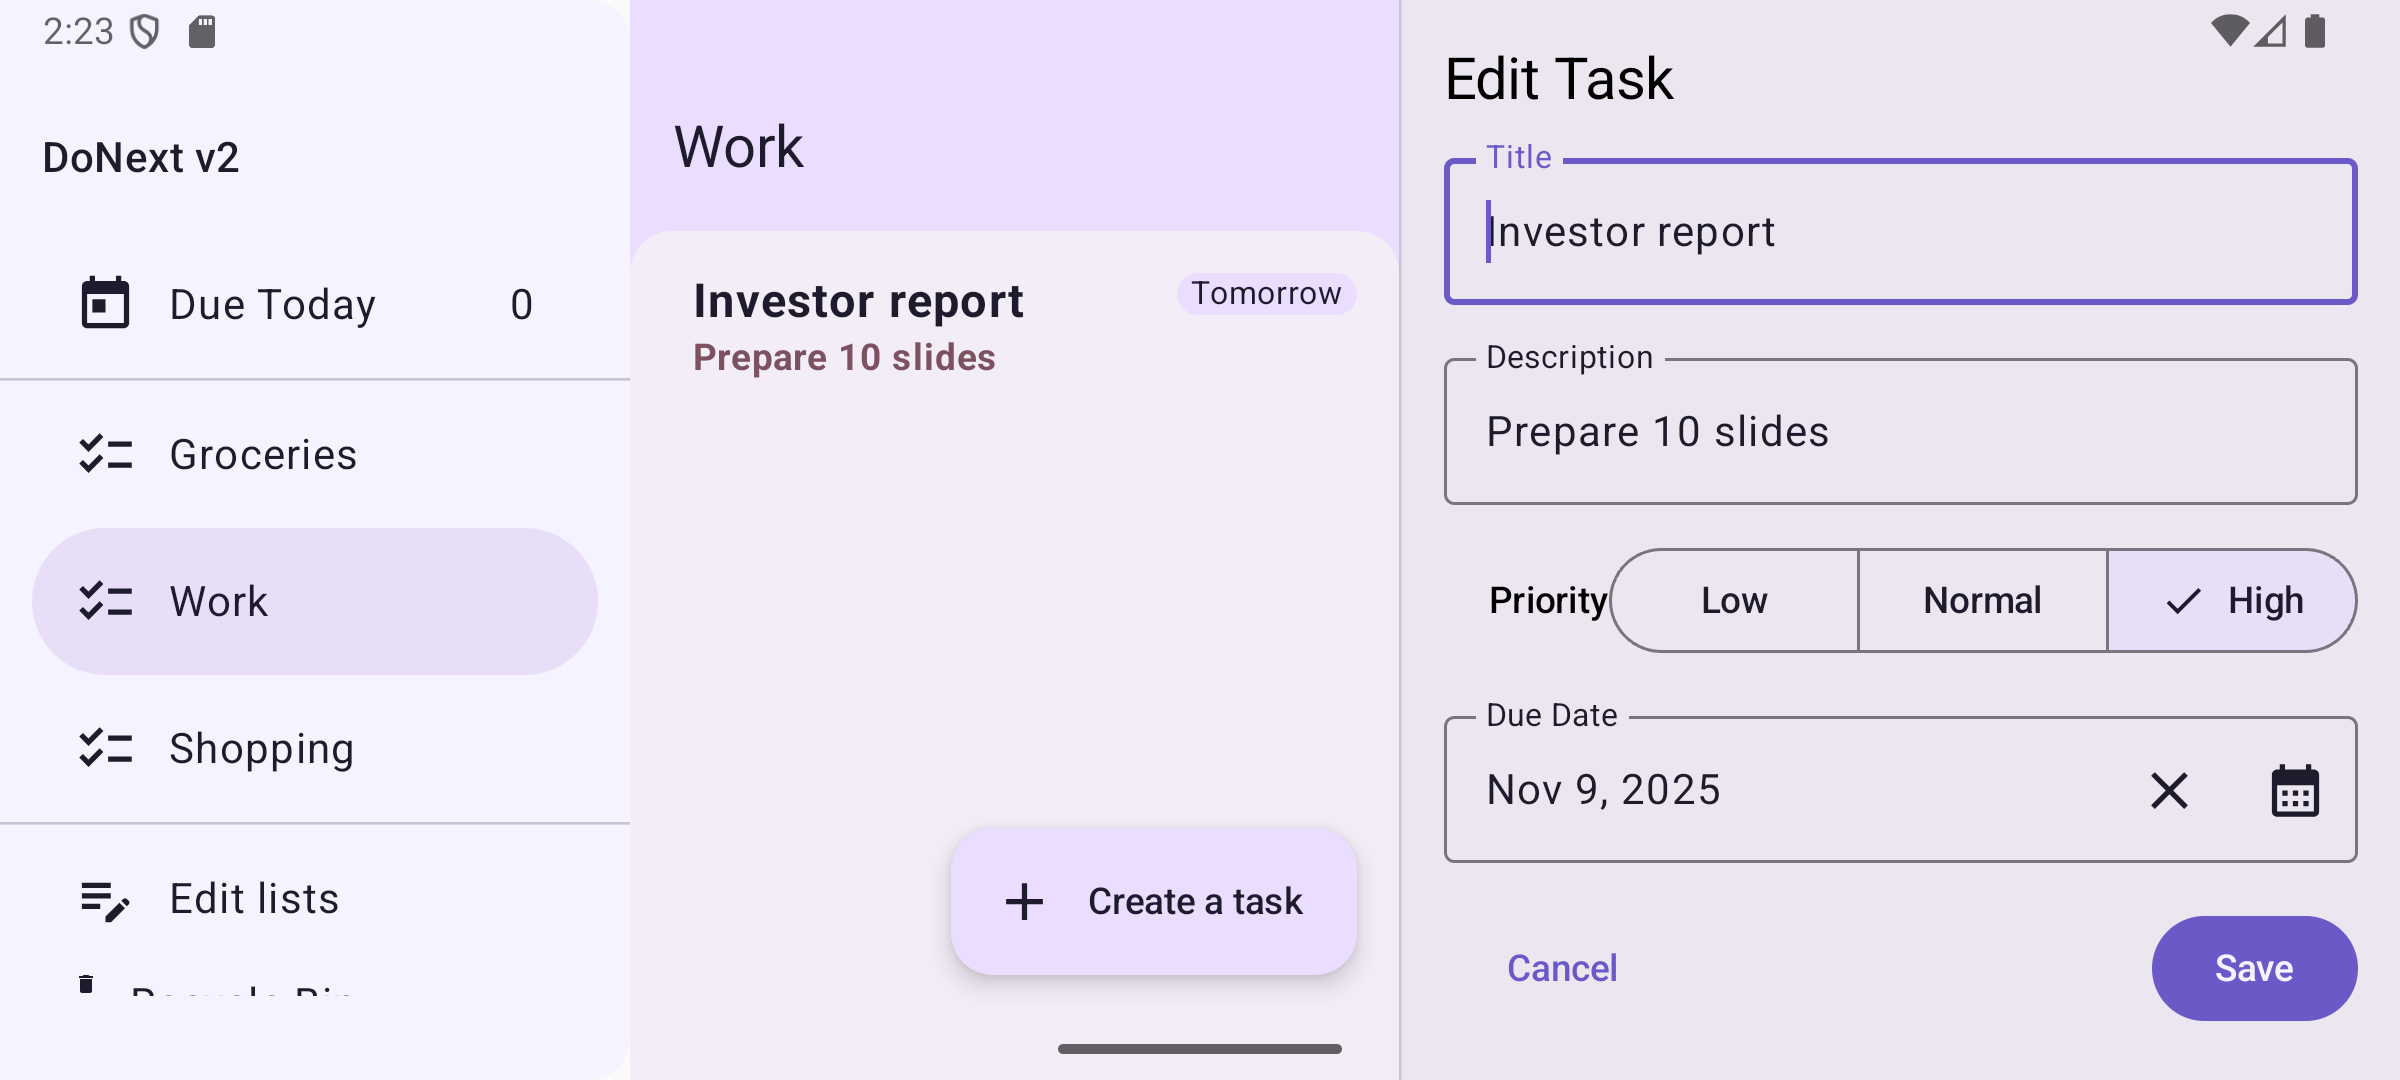The image size is (2400, 1080).
Task: Set priority to Normal
Action: (1982, 601)
